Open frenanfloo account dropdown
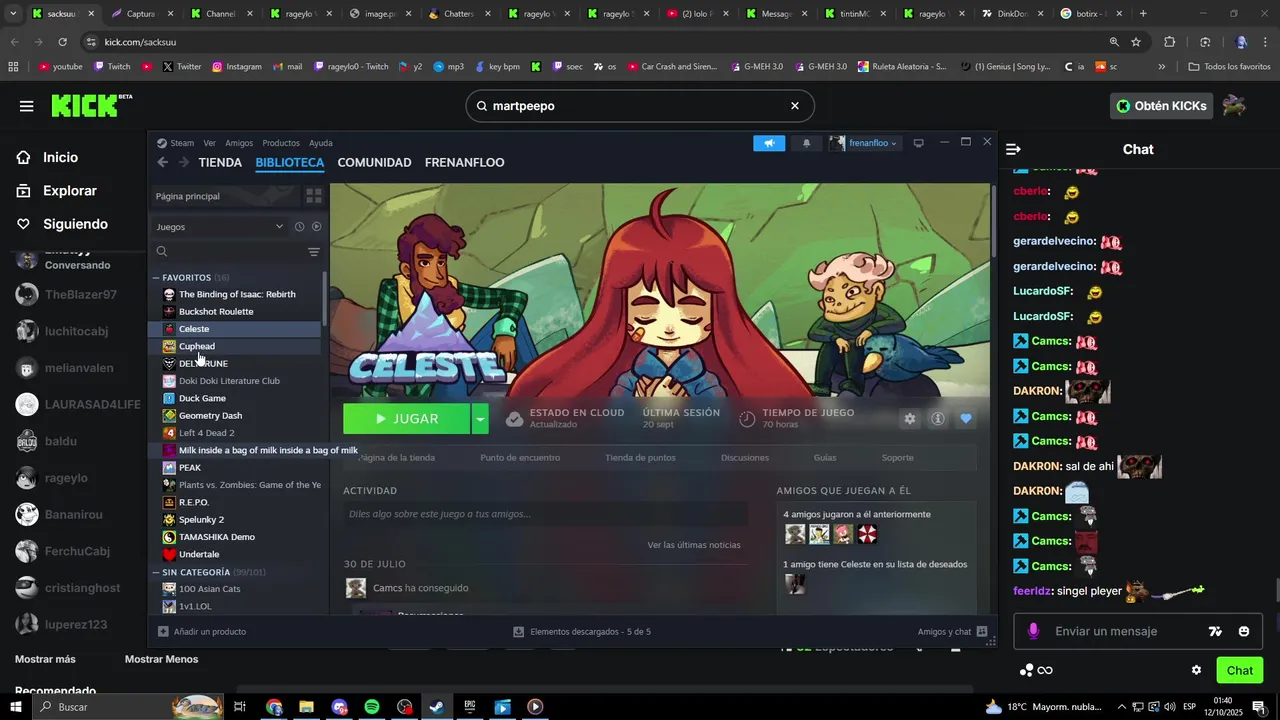Image resolution: width=1280 pixels, height=720 pixels. point(863,143)
